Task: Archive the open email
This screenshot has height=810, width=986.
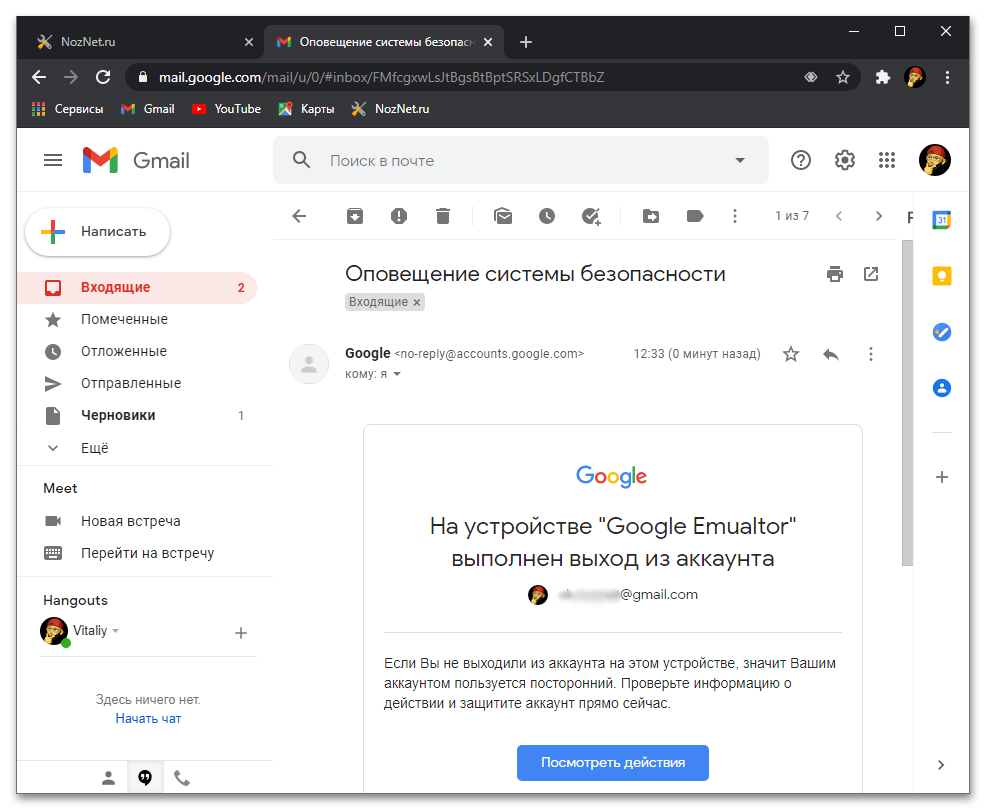Action: click(x=355, y=216)
